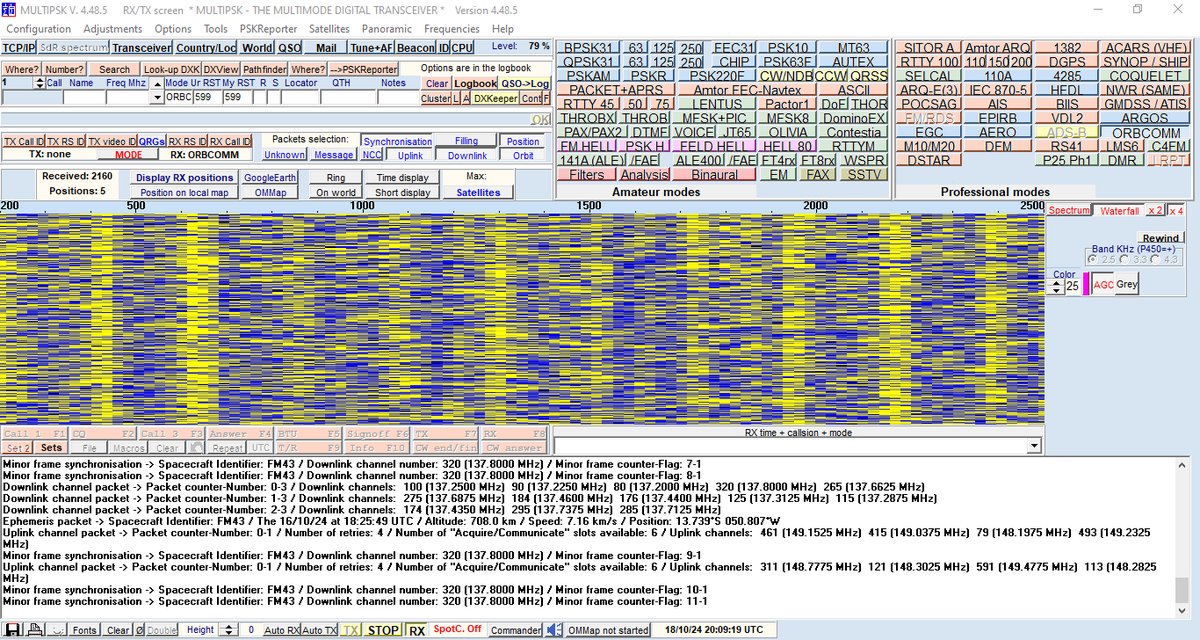Select the WSPR mode

click(x=863, y=160)
